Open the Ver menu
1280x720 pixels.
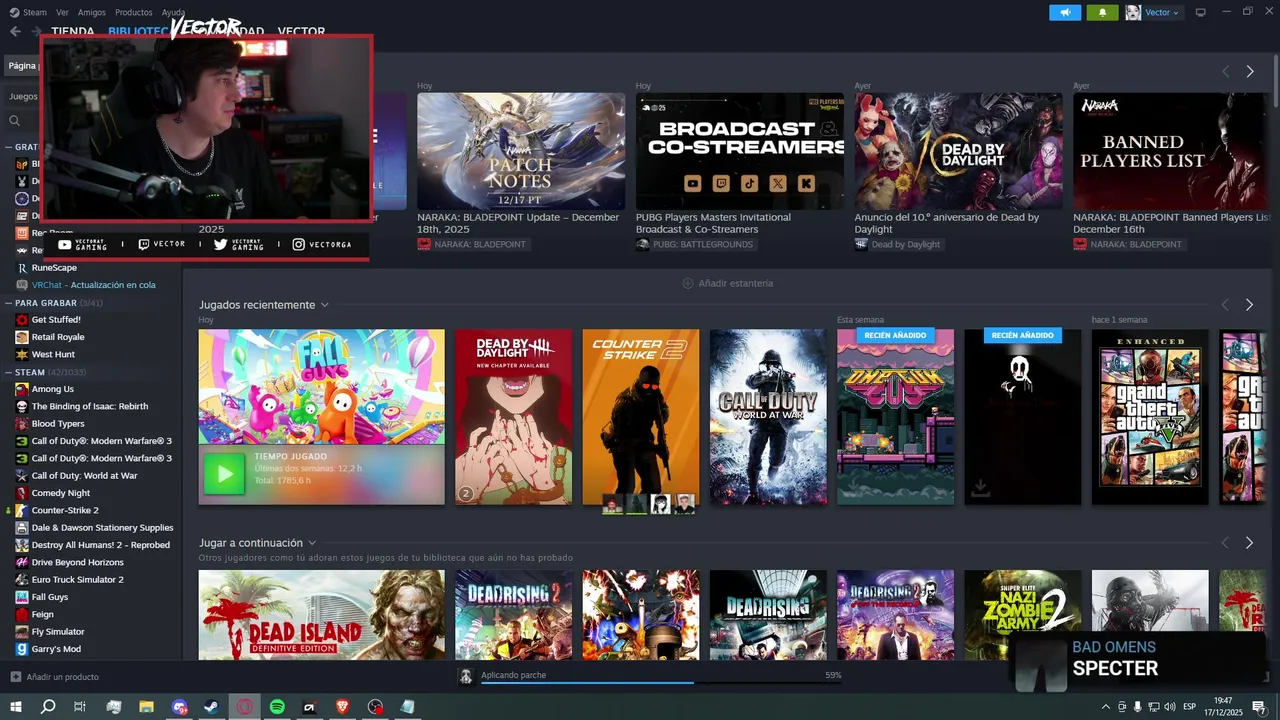tap(62, 12)
